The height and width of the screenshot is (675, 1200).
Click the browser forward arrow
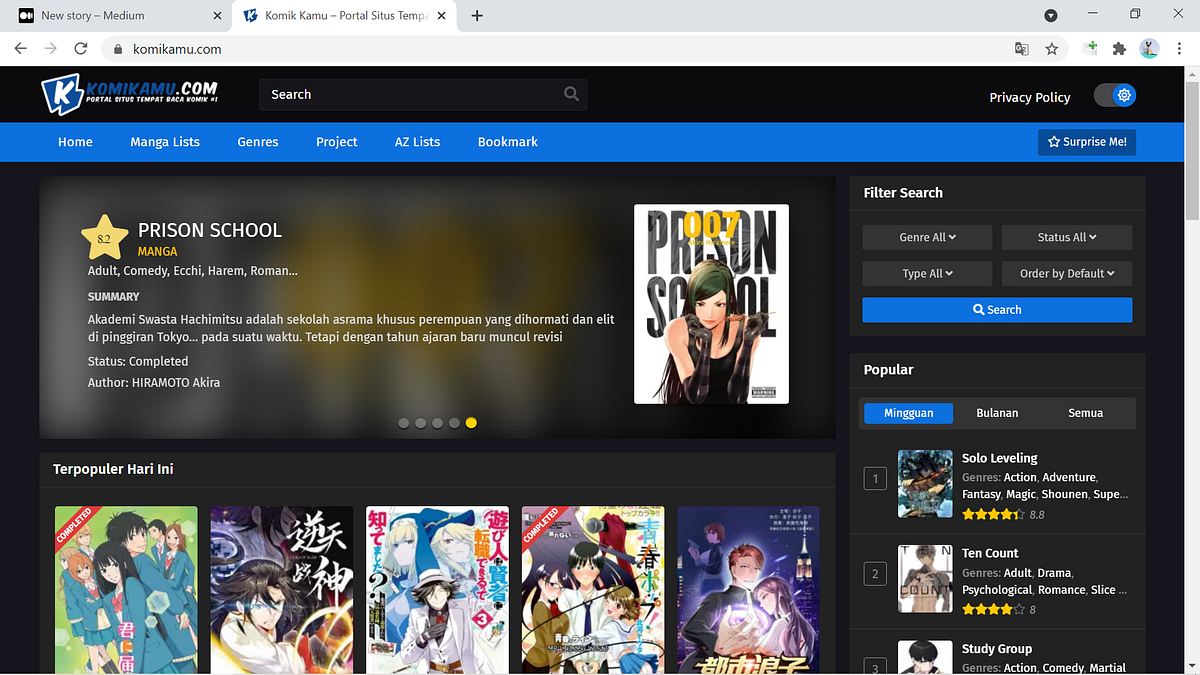point(50,48)
